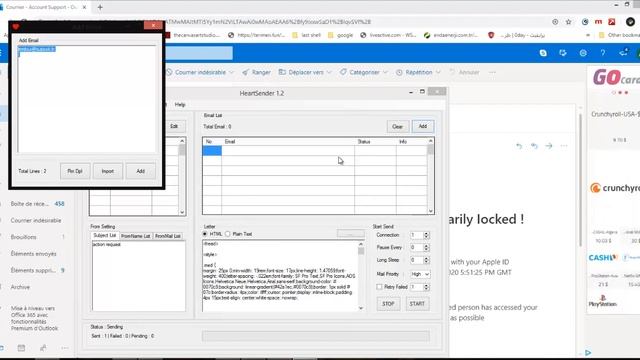Click the Annuler undo icon
Screen dimensions: 640x360
[x=452, y=72]
